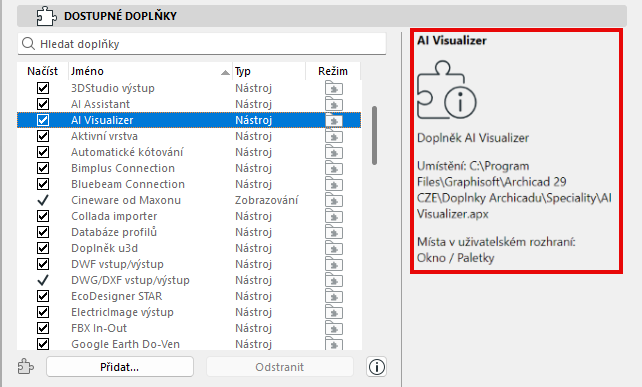Click the folder mode icon for 3DStudio výstup
Image resolution: width=642 pixels, height=387 pixels.
(x=334, y=88)
